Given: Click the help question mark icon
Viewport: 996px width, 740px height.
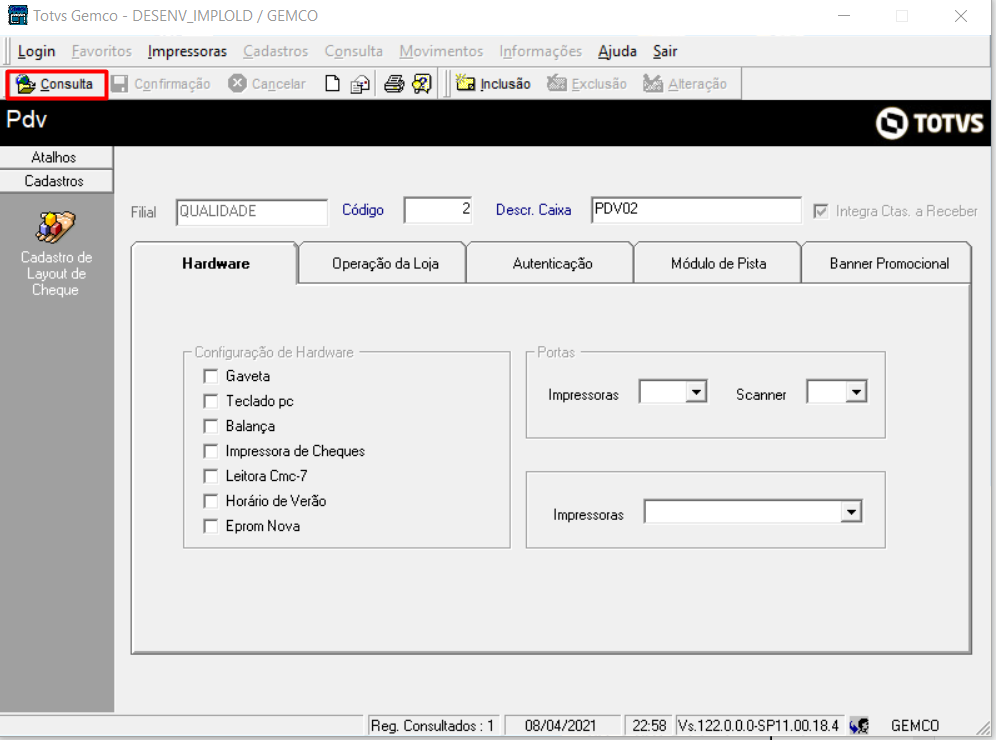Looking at the screenshot, I should click(422, 84).
